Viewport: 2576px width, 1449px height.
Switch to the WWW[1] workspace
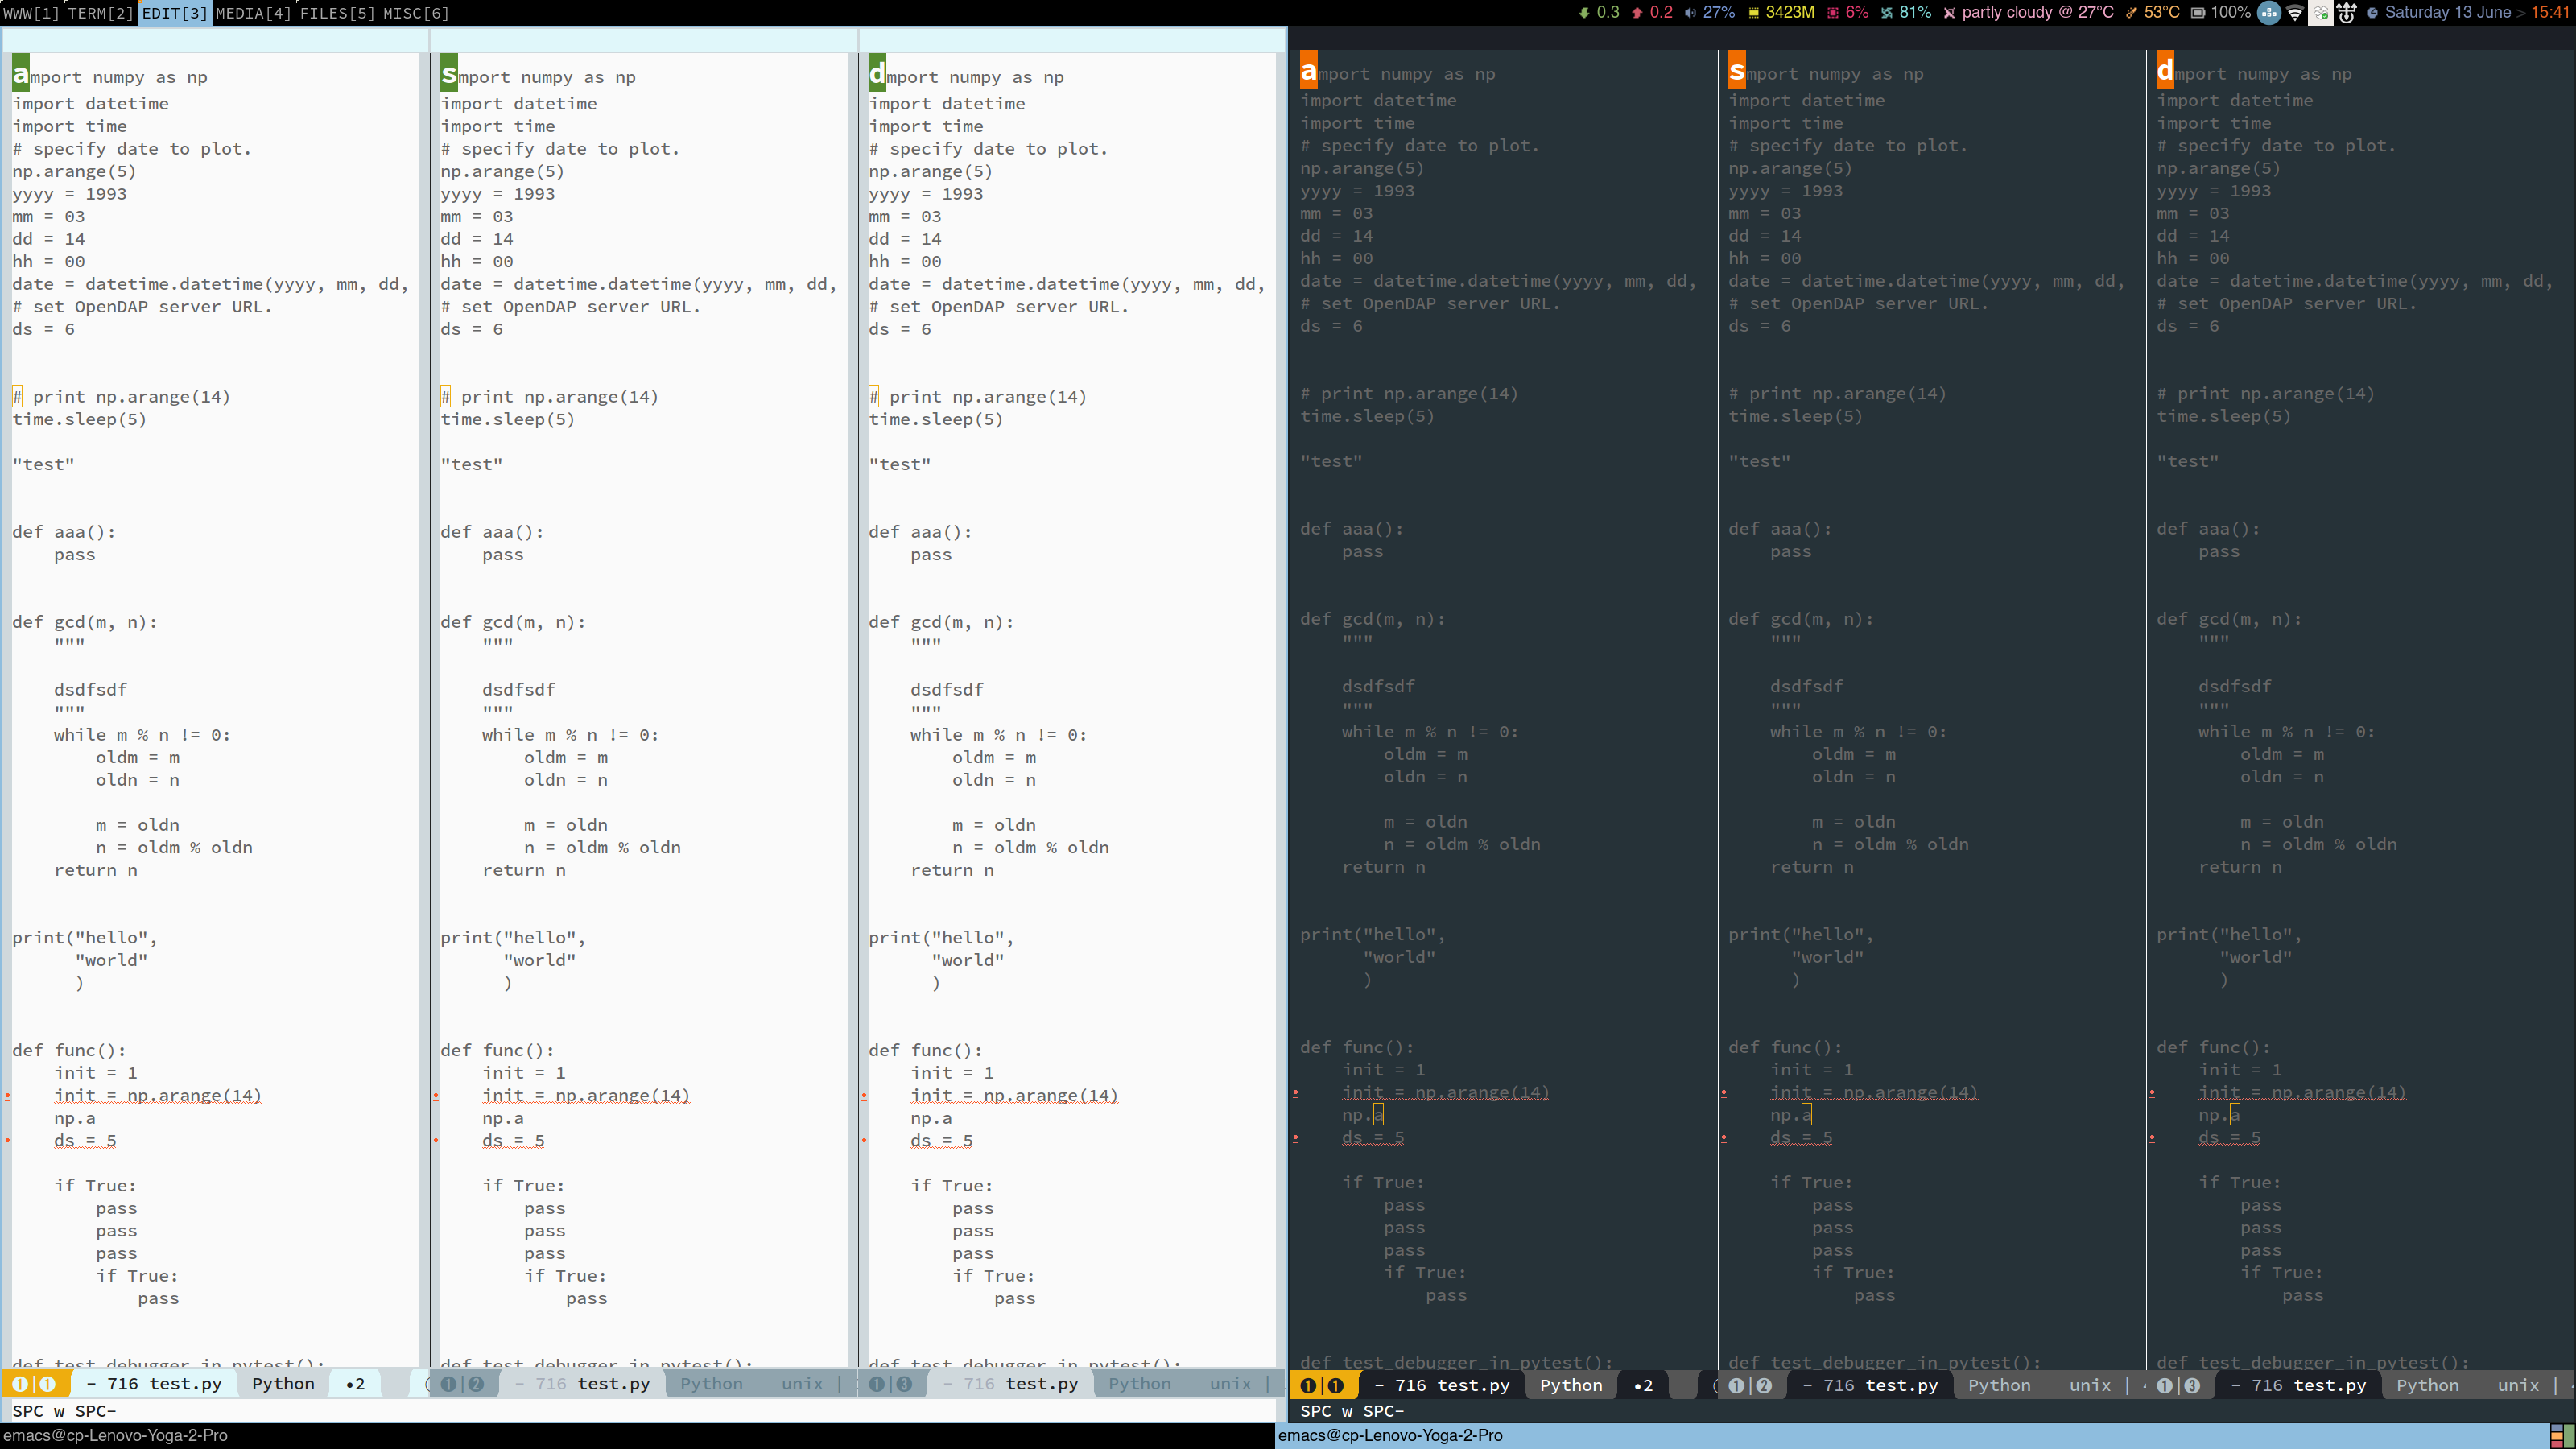click(x=31, y=13)
